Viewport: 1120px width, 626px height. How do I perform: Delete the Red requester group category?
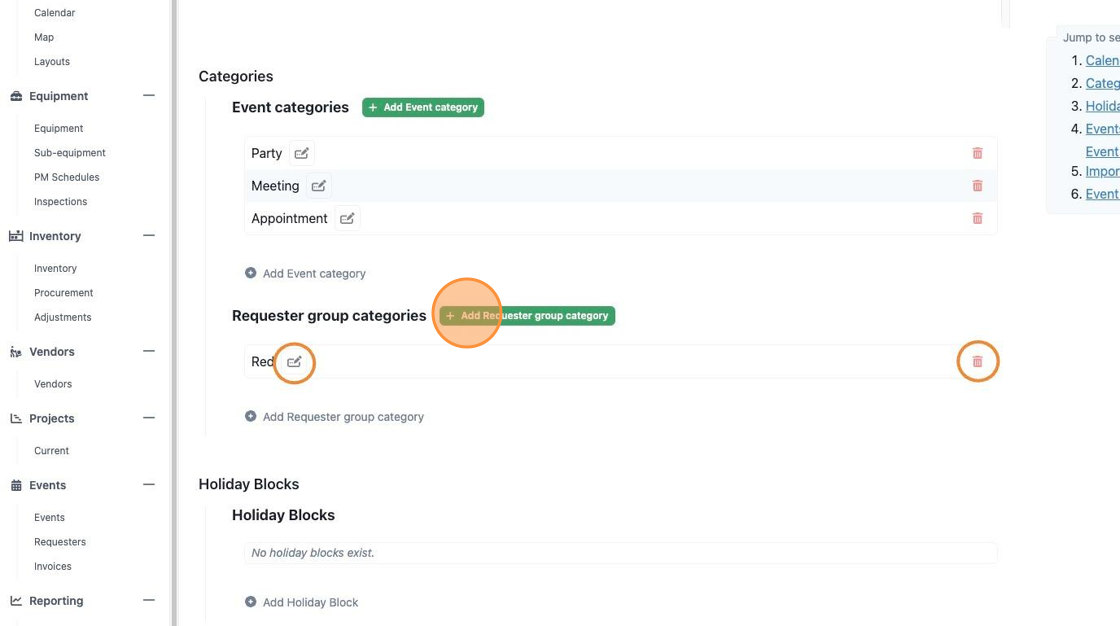(977, 362)
